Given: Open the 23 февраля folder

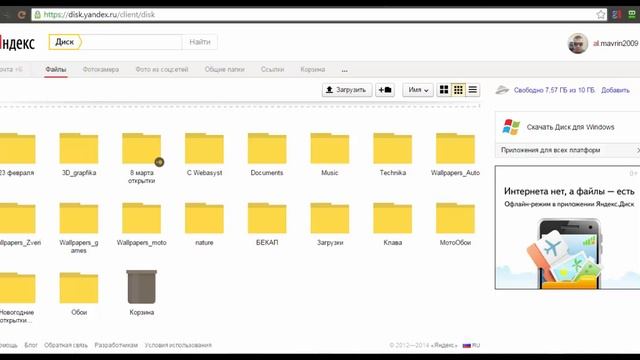Looking at the screenshot, I should coord(17,149).
